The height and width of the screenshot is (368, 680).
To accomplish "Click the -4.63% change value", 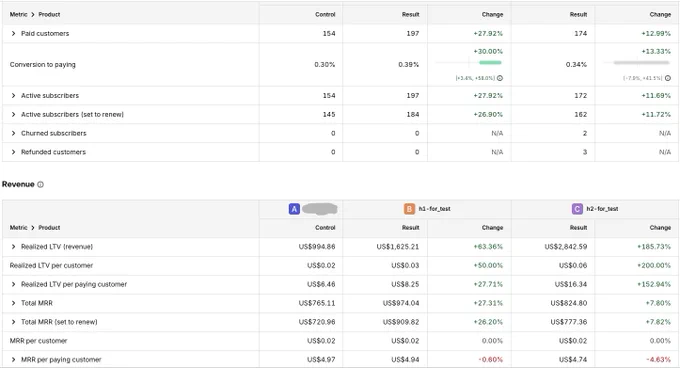I will click(659, 360).
